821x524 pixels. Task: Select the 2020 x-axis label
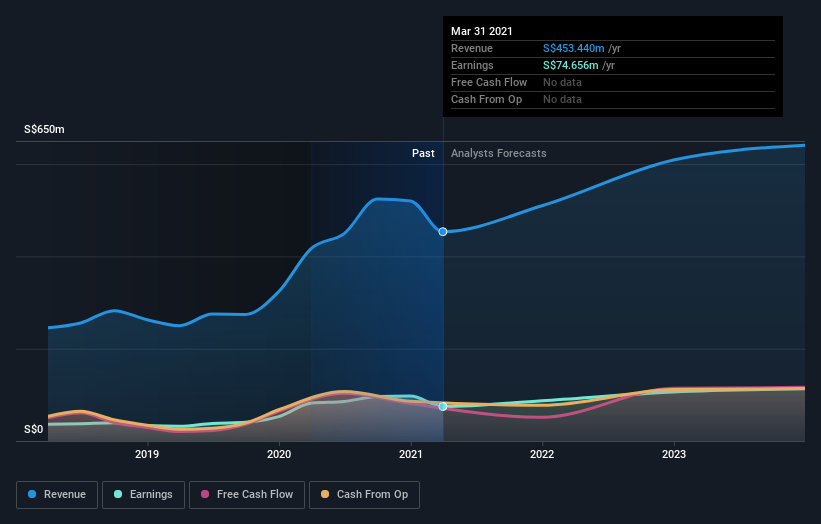click(x=279, y=454)
